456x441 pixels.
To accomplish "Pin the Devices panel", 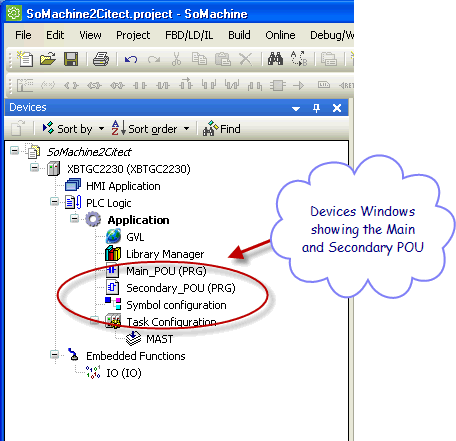I will tap(316, 108).
